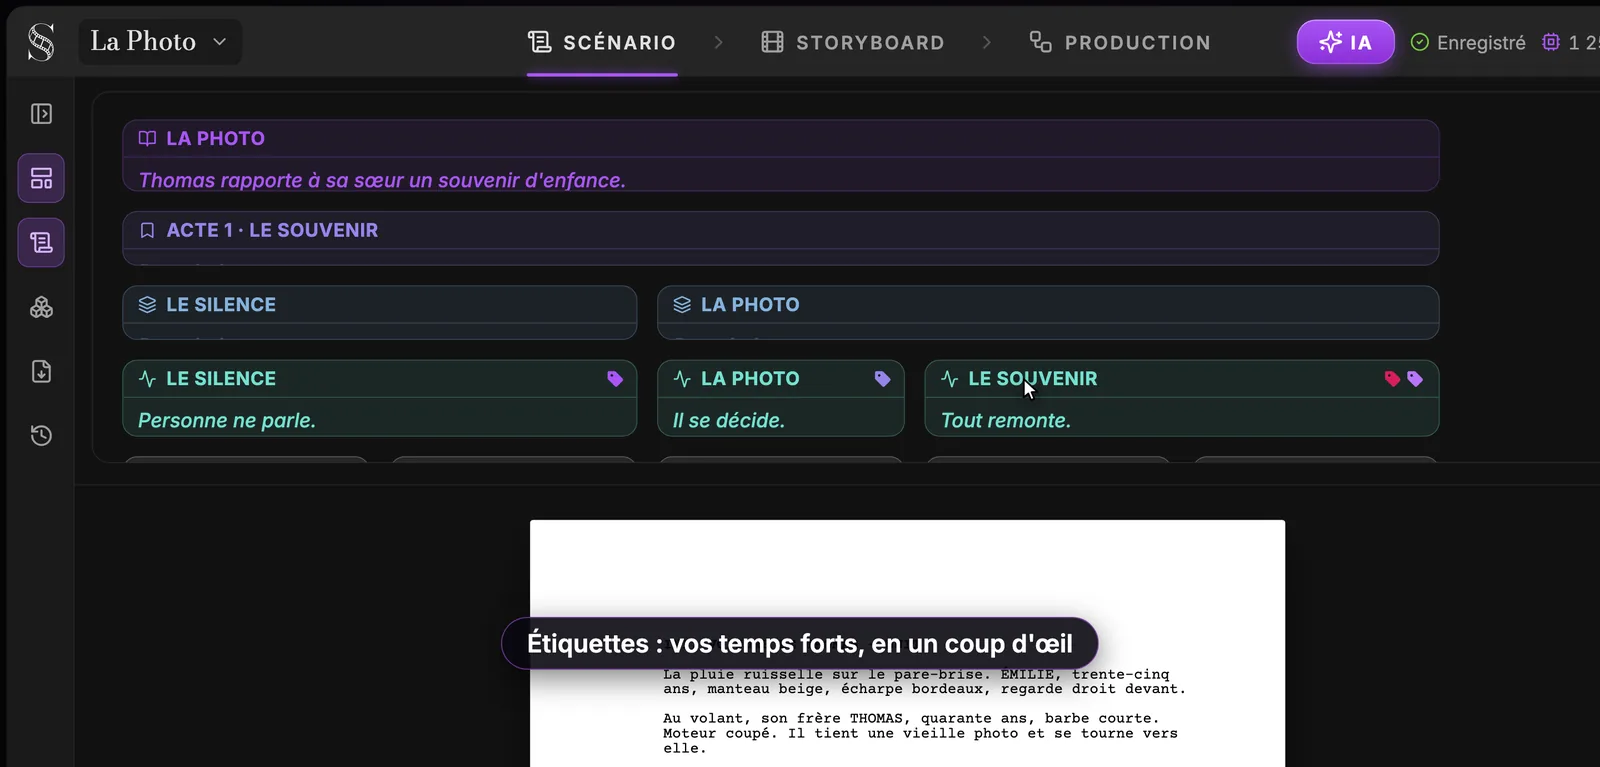Open the La Photo project dropdown
Screen dimensions: 1600x767
(160, 42)
